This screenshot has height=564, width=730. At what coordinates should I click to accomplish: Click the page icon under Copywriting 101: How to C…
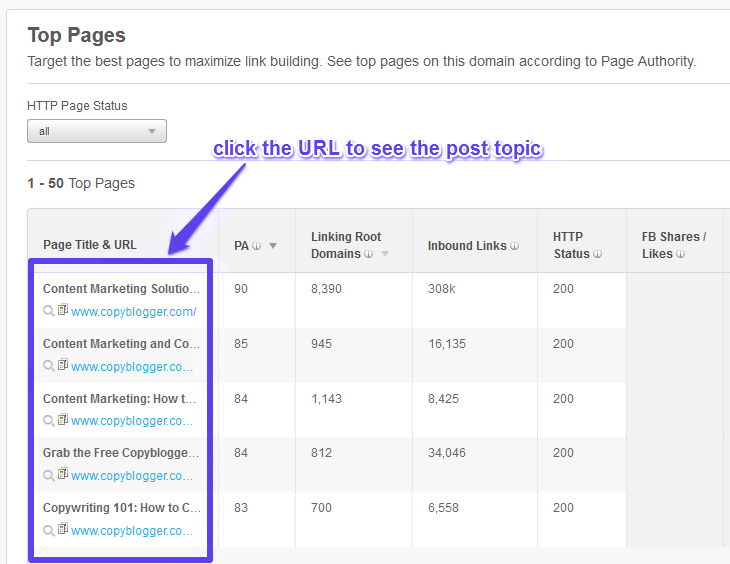click(63, 529)
